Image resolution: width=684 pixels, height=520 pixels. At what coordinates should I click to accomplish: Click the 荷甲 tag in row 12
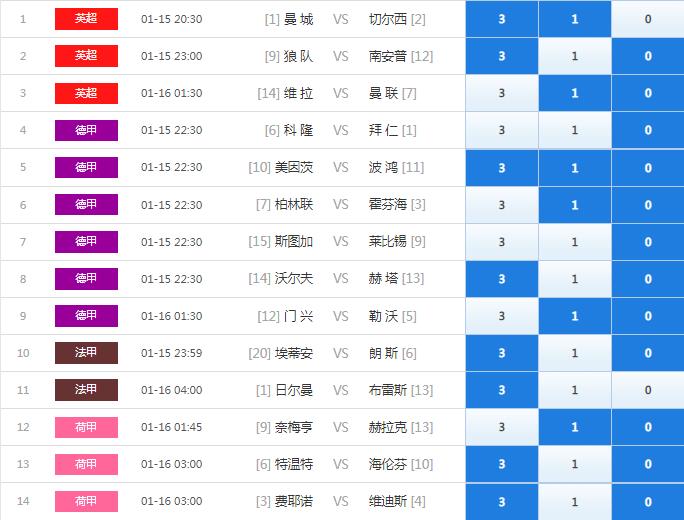pos(86,427)
